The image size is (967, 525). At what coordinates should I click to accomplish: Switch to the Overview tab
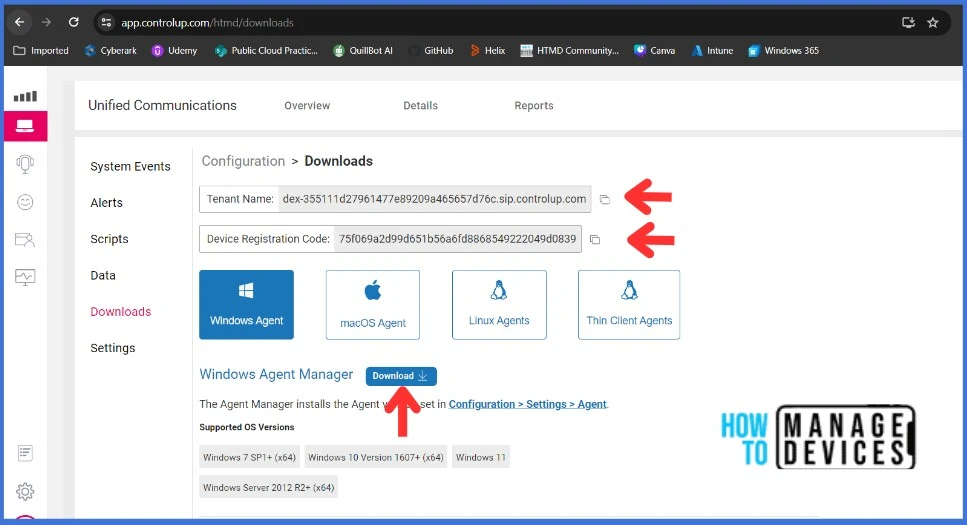pos(307,105)
